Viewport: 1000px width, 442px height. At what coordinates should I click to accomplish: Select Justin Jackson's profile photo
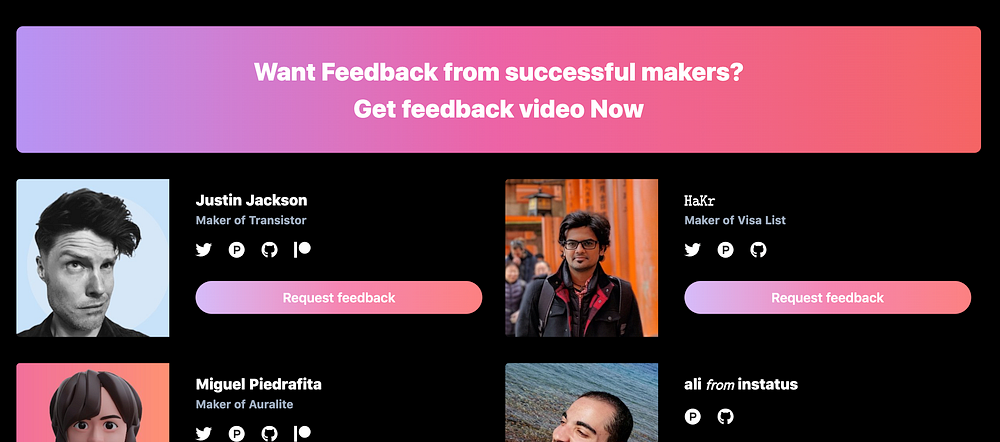click(93, 258)
